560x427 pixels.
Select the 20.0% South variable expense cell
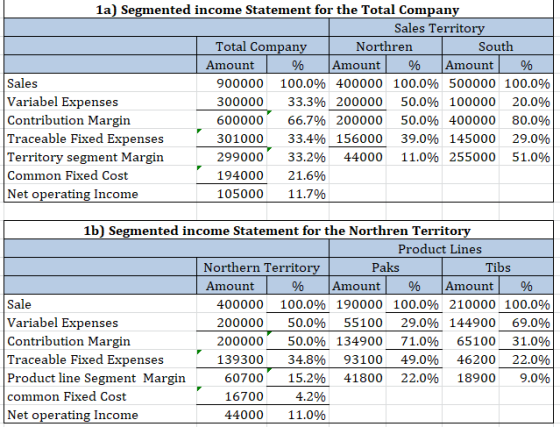coord(526,102)
